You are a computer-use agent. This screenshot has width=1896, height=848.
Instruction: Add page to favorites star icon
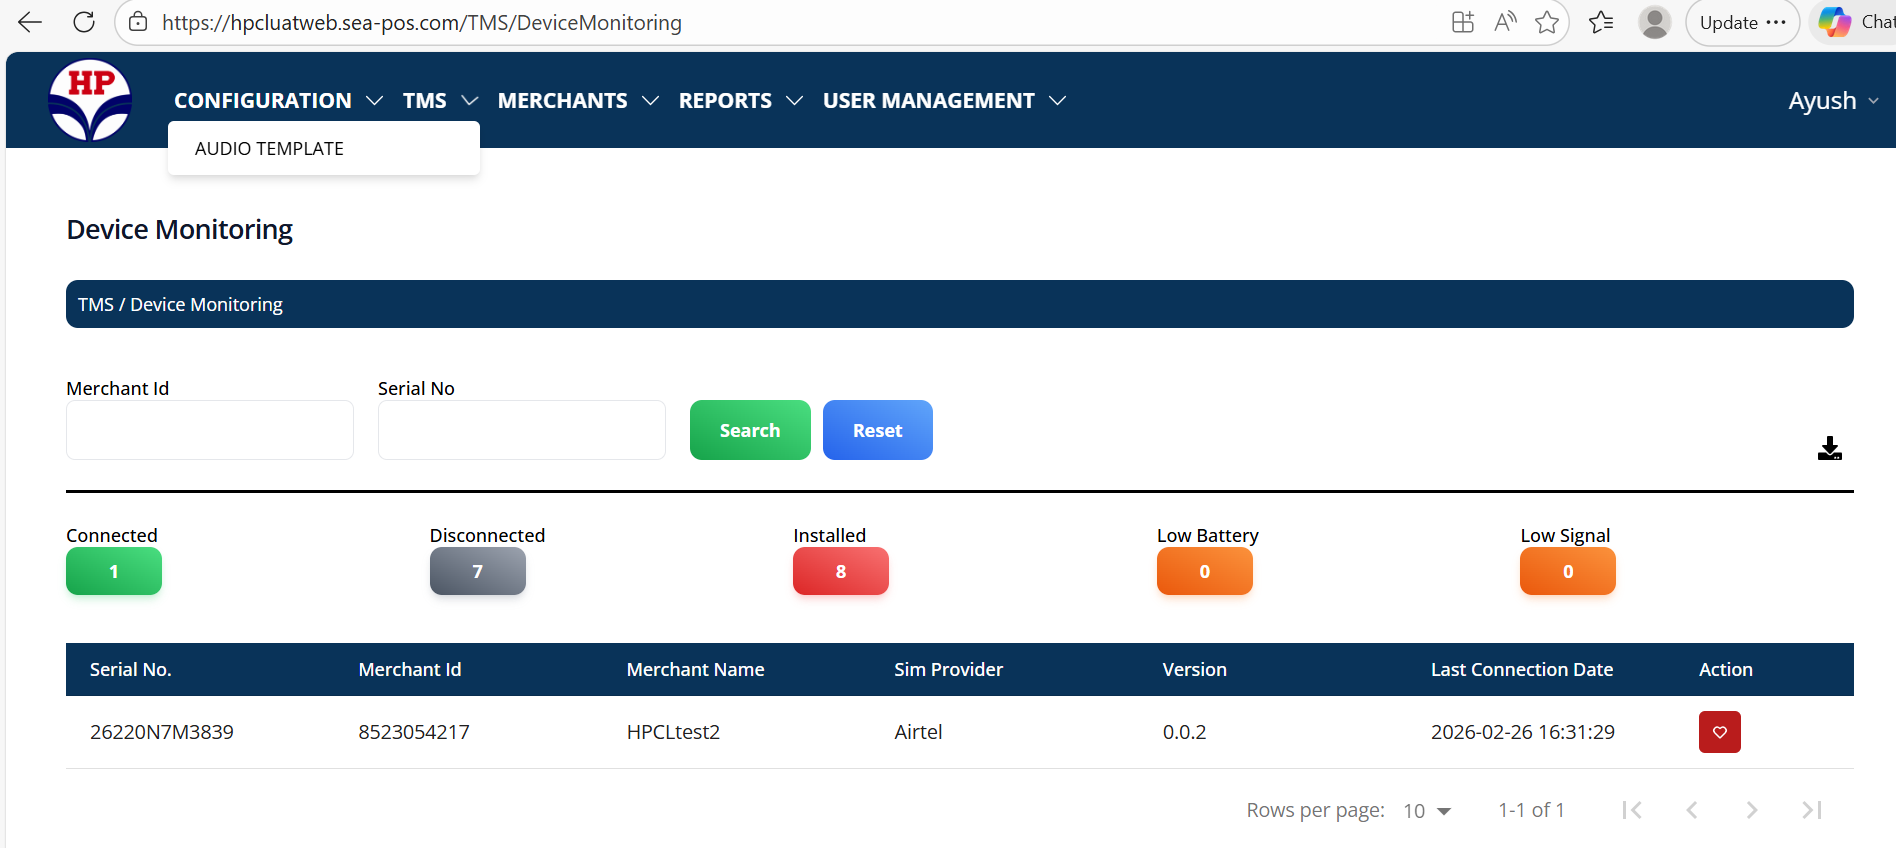tap(1547, 22)
